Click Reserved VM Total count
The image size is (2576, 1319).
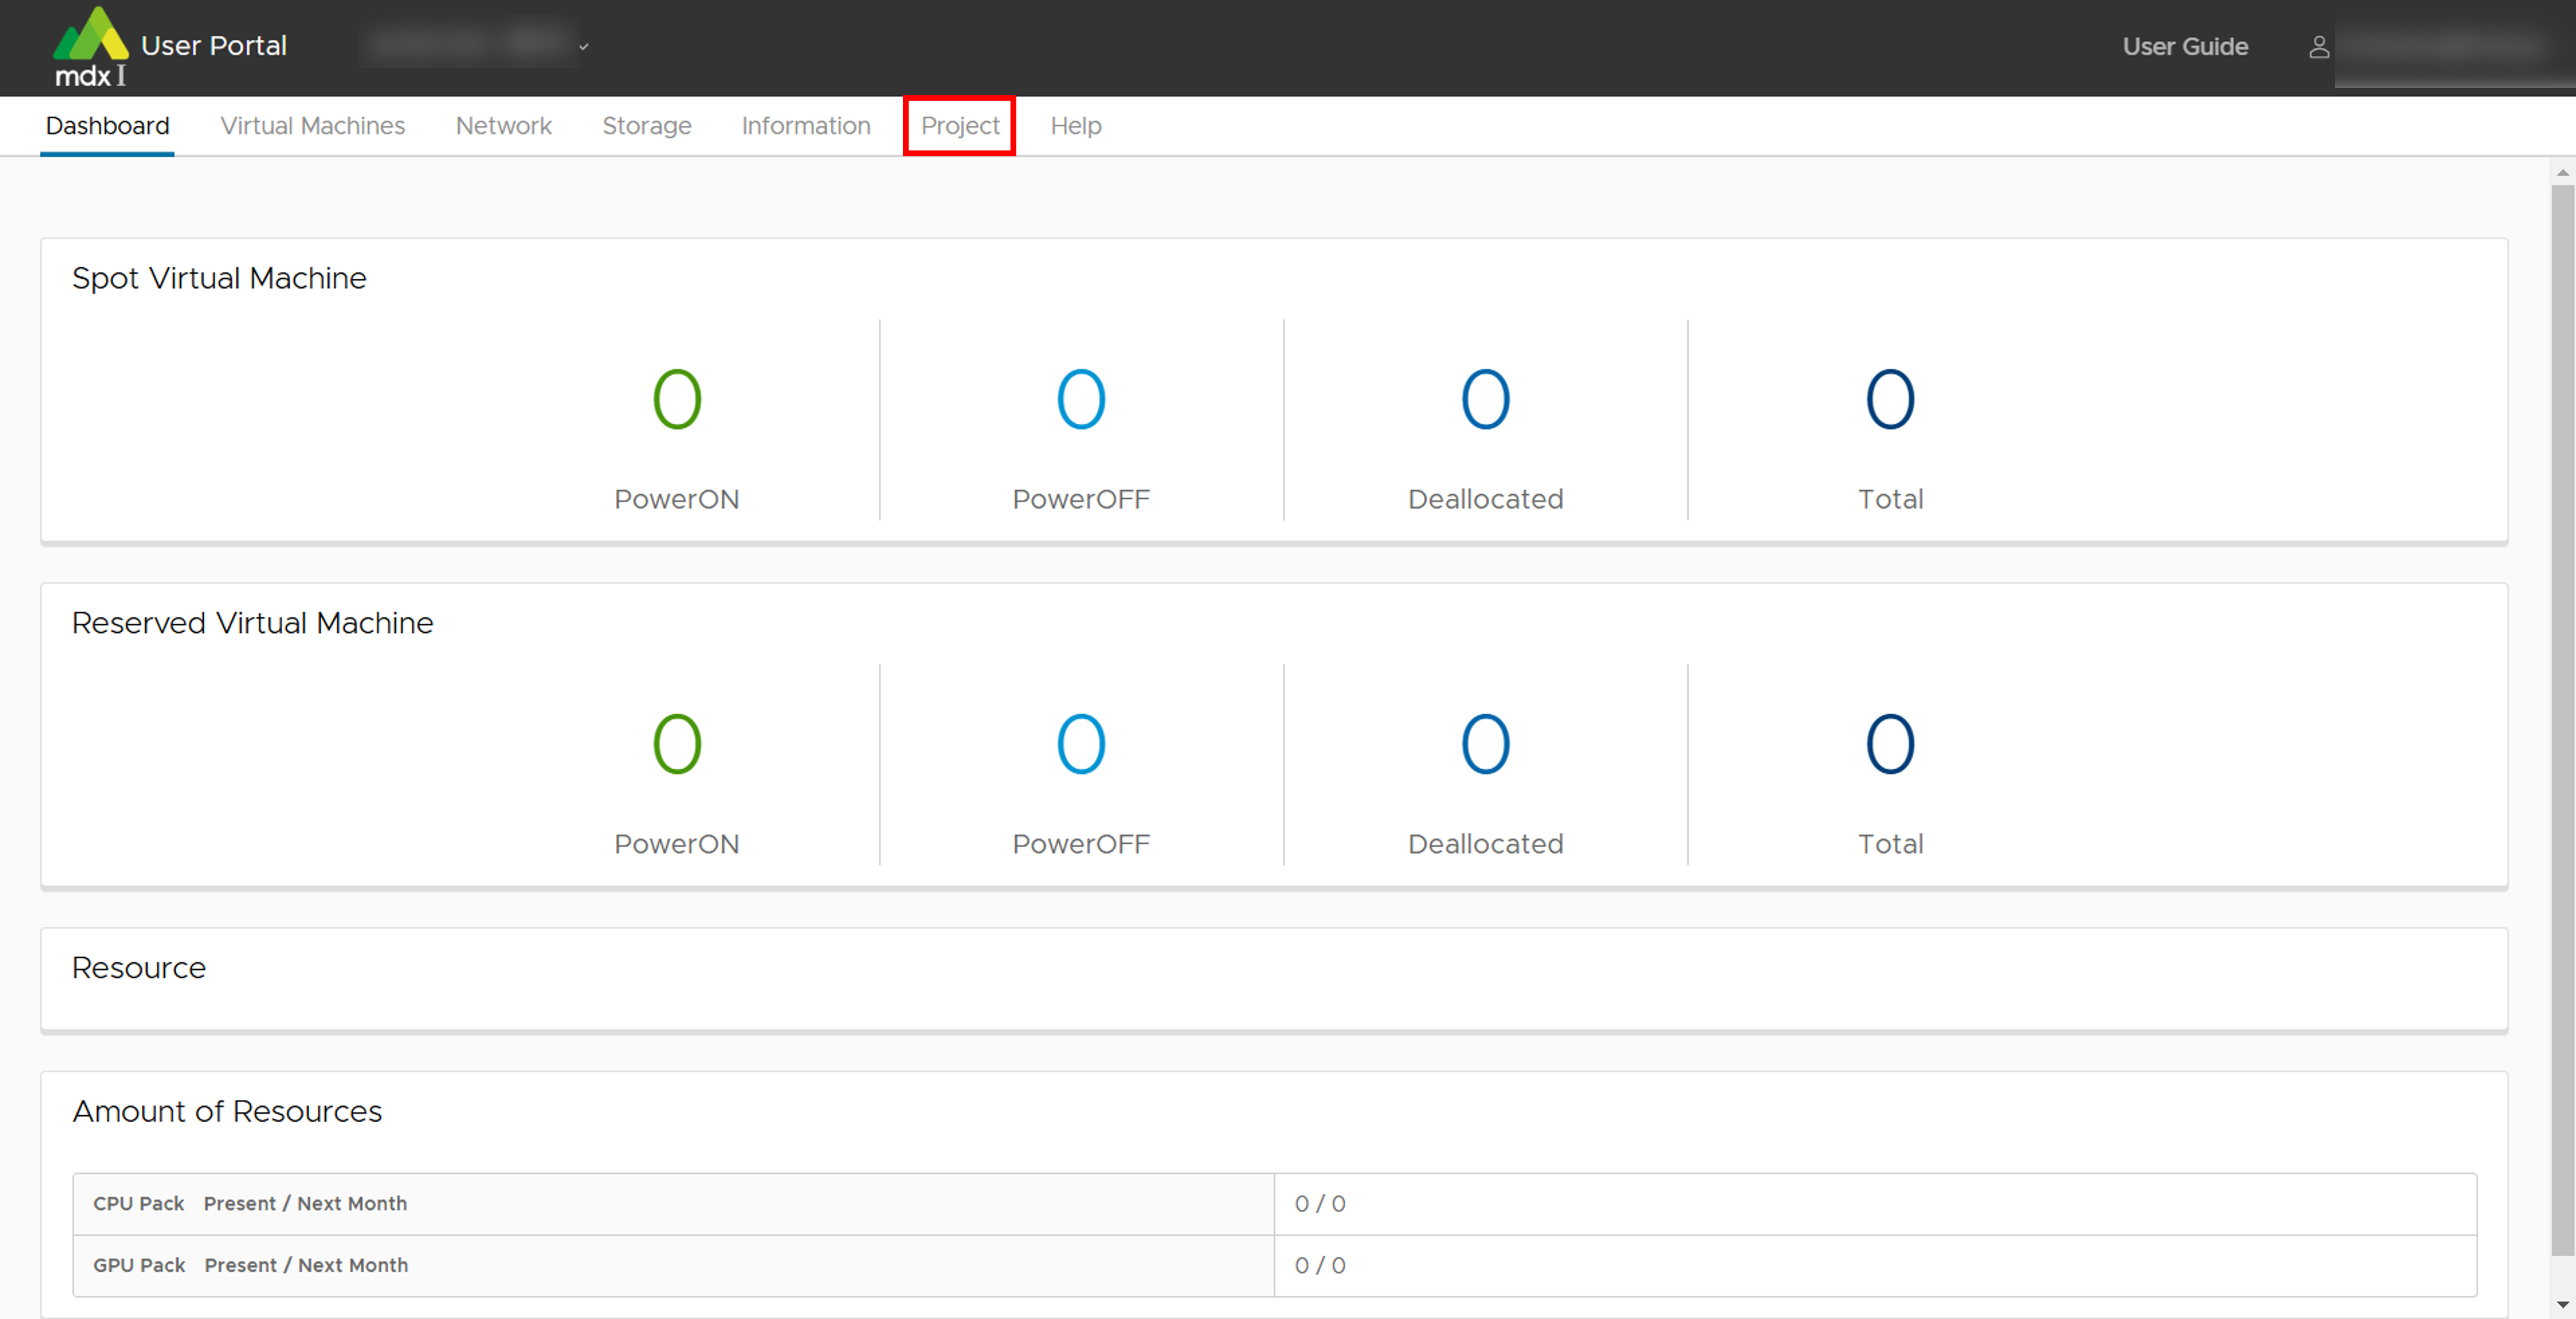tap(1889, 744)
